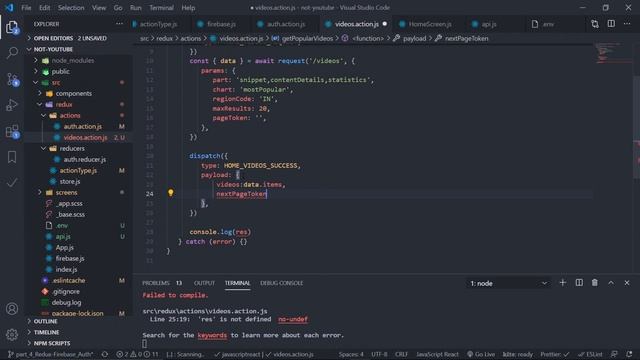The height and width of the screenshot is (360, 640).
Task: Maximize the panel size with chevron up
Action: click(611, 282)
